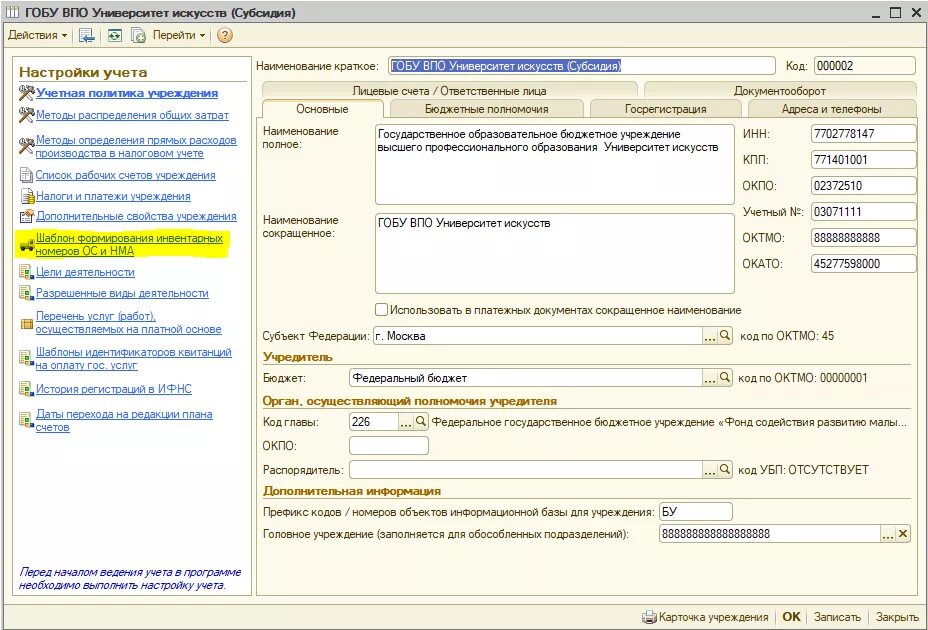Open the Цели деятельности link
Viewport: 928px width, 630px height.
(85, 272)
